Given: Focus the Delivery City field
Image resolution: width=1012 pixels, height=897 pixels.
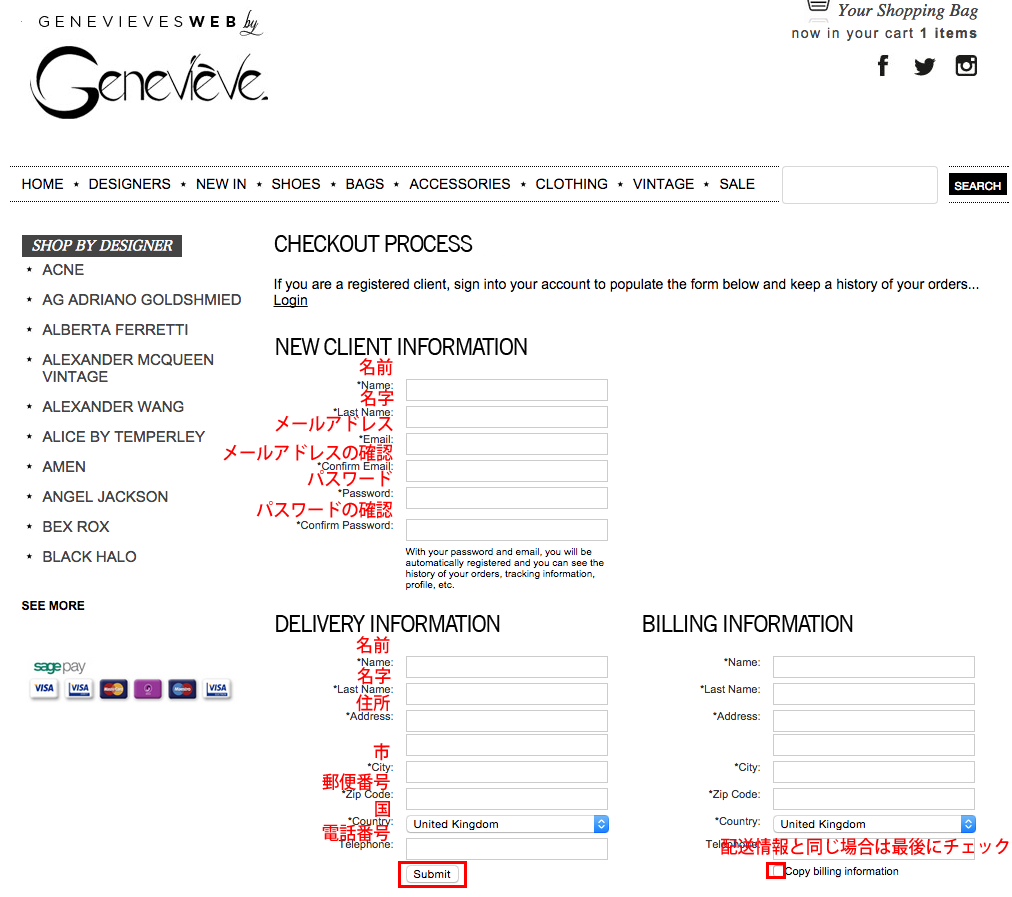Looking at the screenshot, I should [507, 772].
